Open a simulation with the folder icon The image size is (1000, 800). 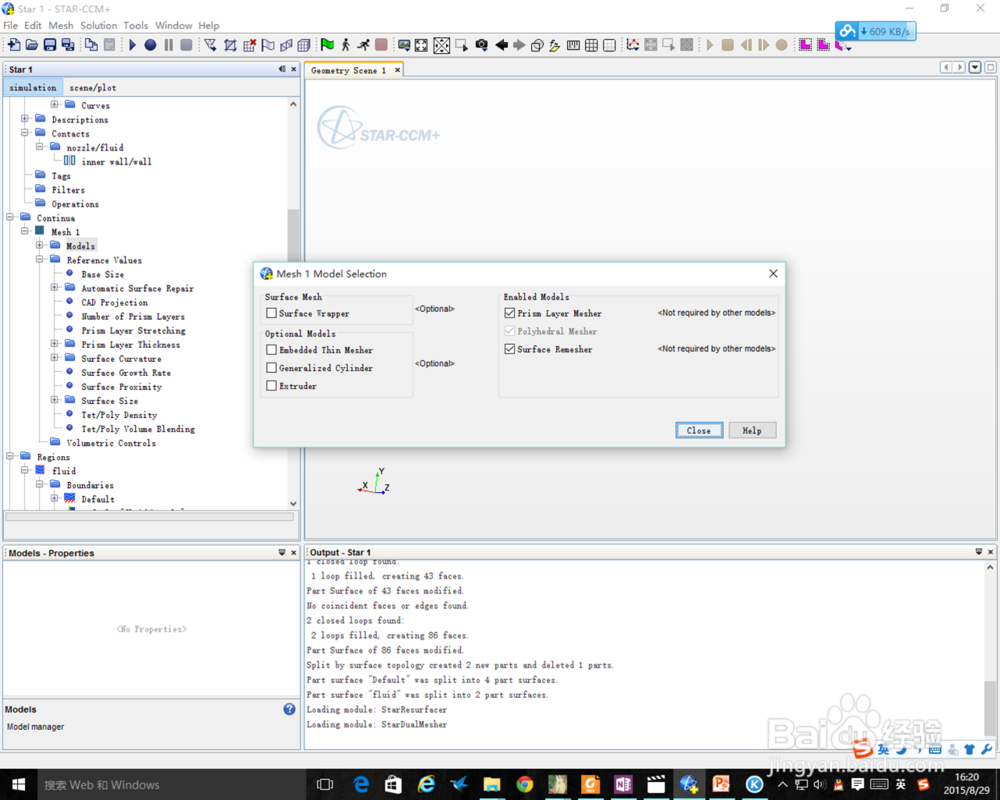31,45
